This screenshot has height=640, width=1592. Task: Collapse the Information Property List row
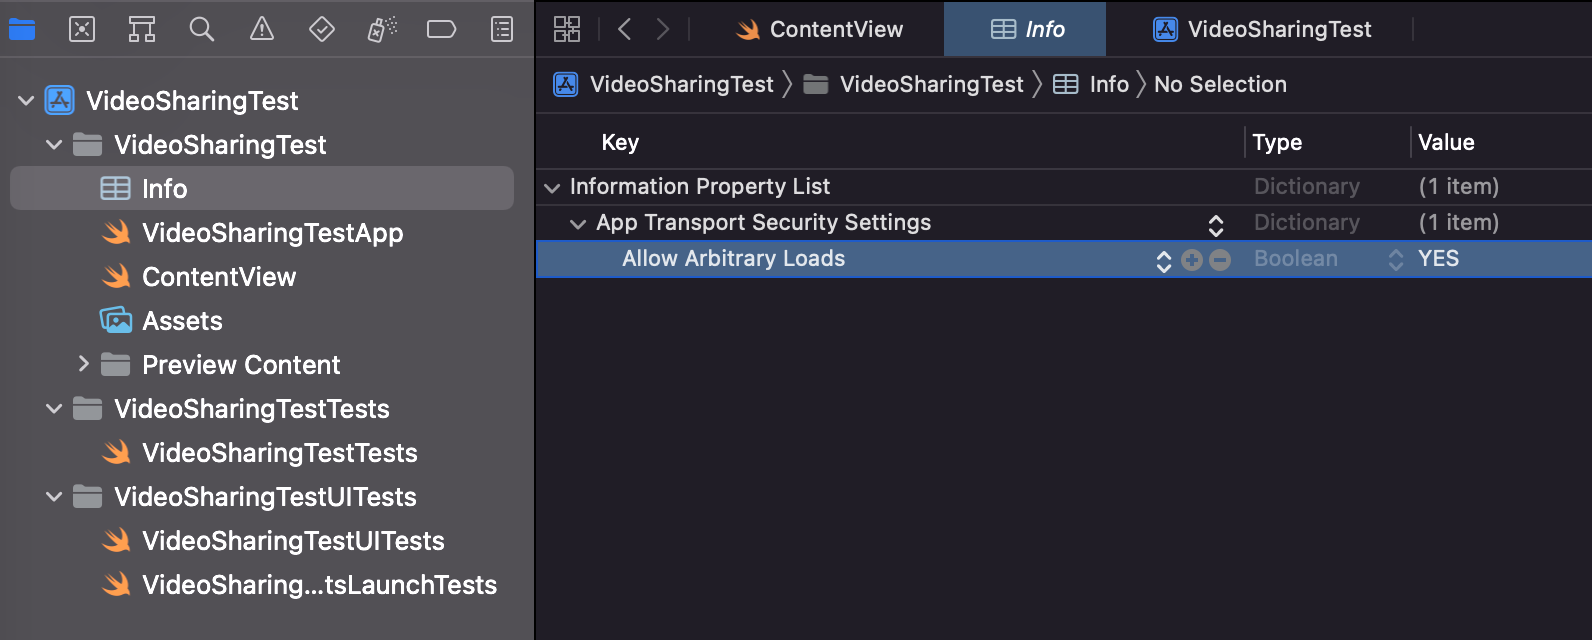[552, 187]
